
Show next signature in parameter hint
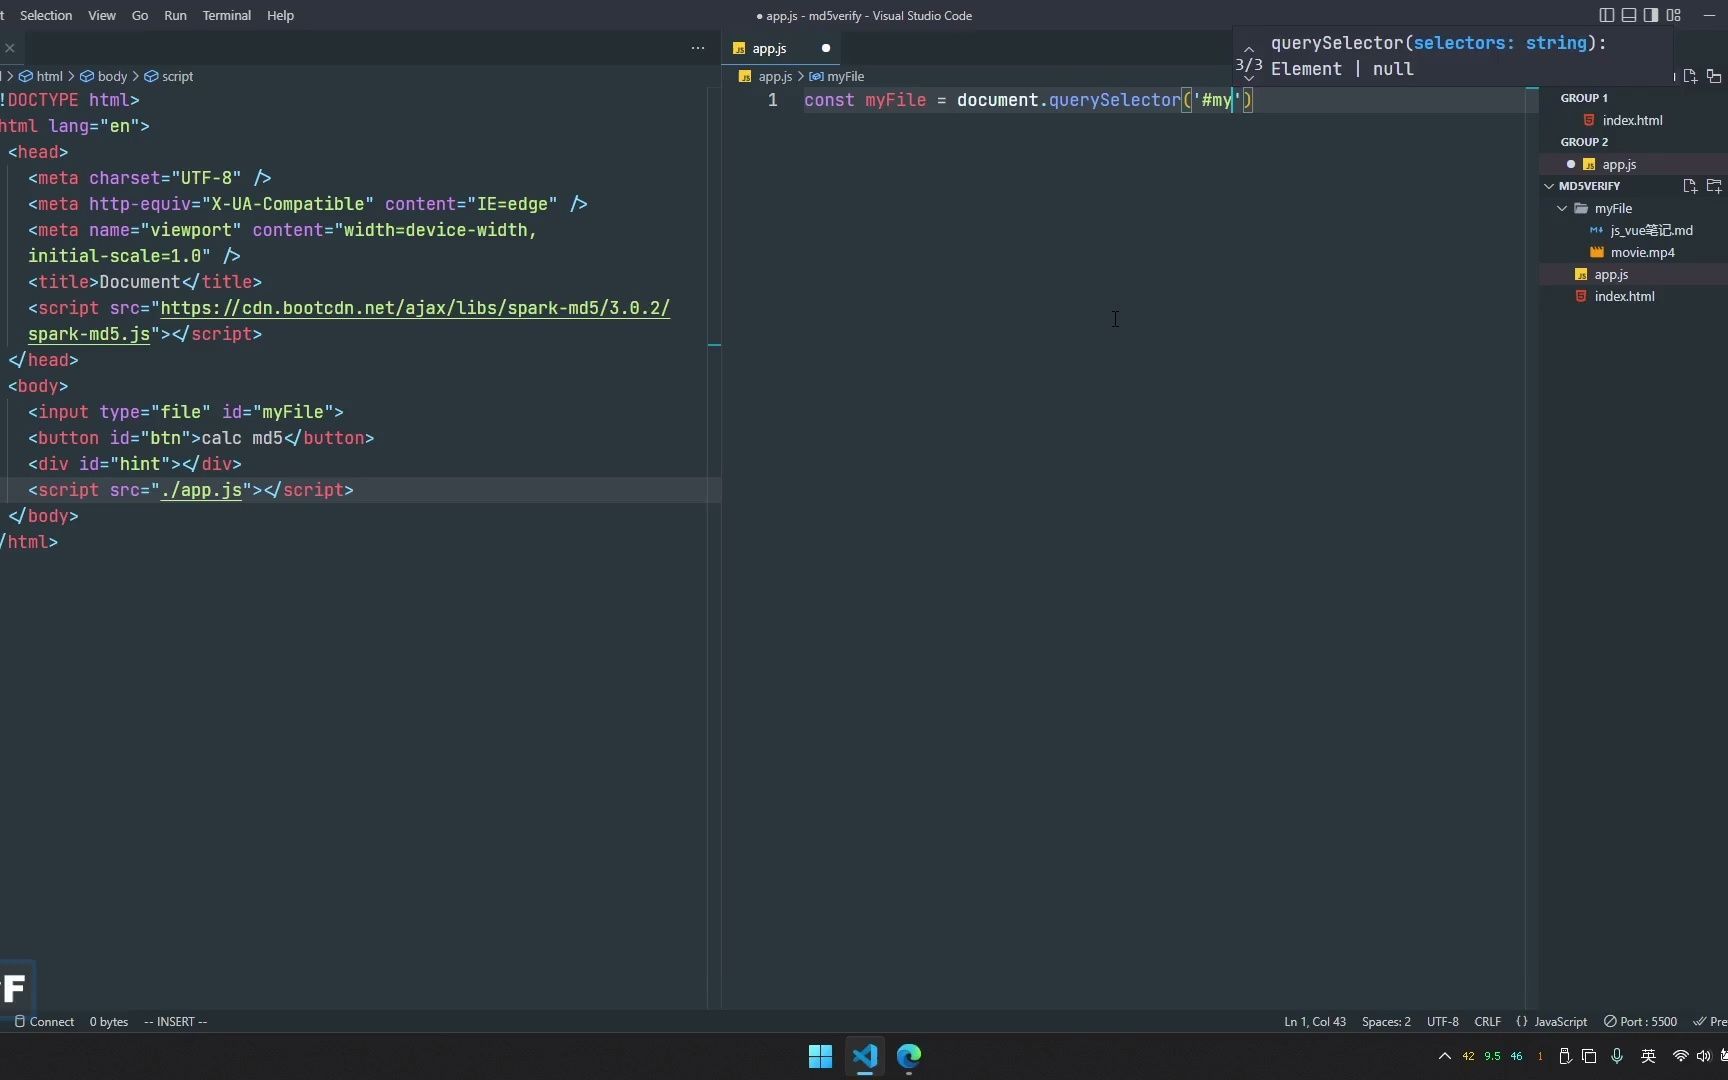click(x=1249, y=78)
